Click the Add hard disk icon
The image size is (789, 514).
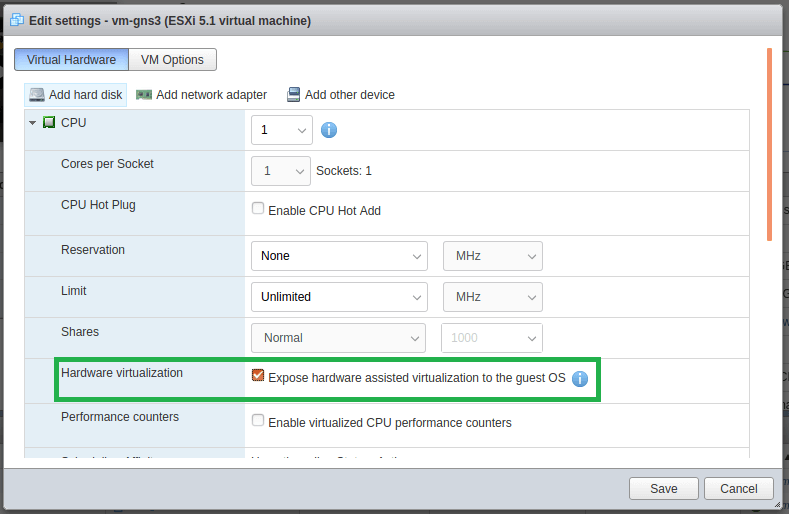click(x=37, y=95)
